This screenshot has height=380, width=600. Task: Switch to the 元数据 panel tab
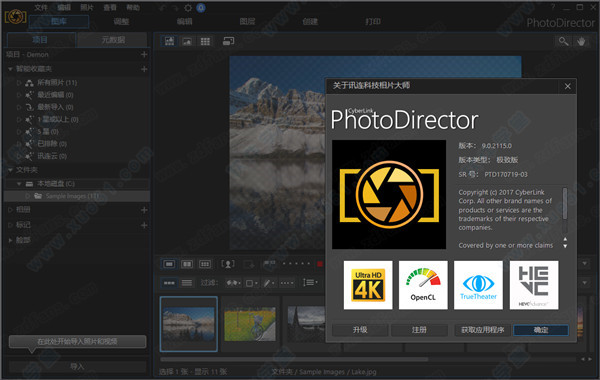click(x=113, y=40)
